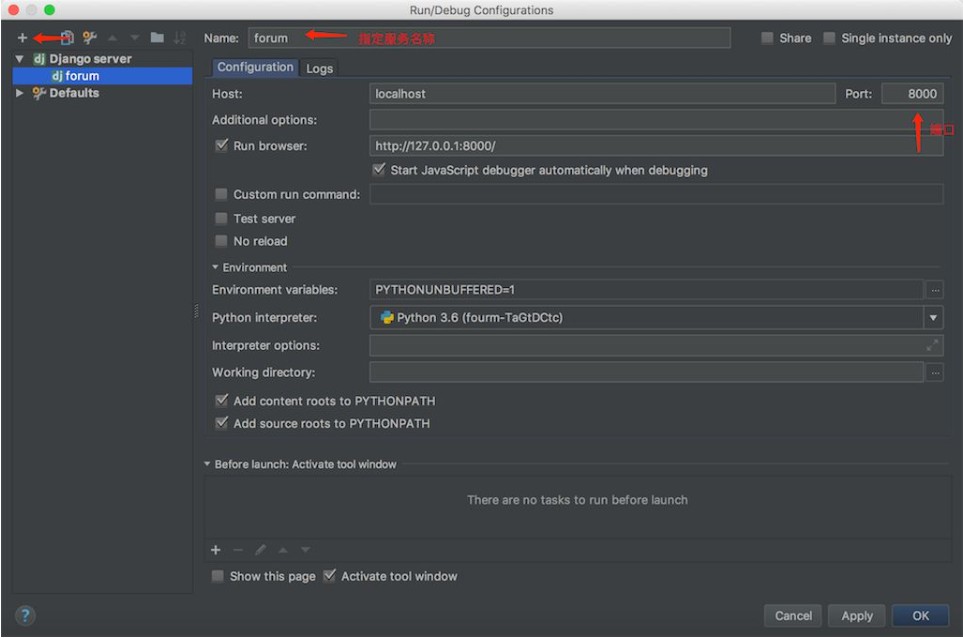The width and height of the screenshot is (963, 638).
Task: Expand the Interpreter options field
Action: click(x=932, y=345)
